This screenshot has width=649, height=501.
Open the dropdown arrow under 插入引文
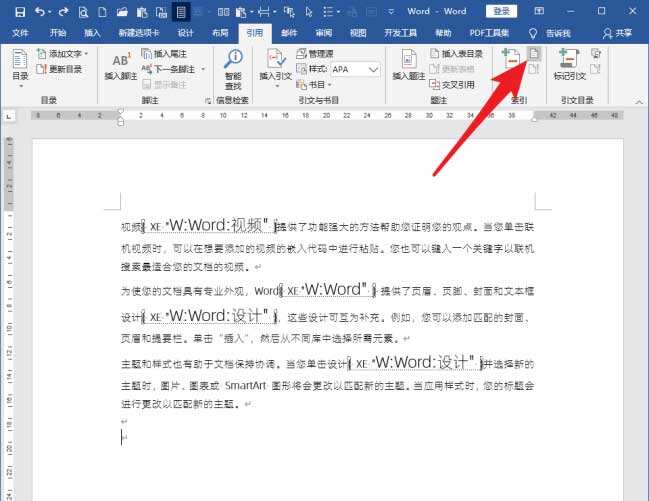(x=277, y=86)
